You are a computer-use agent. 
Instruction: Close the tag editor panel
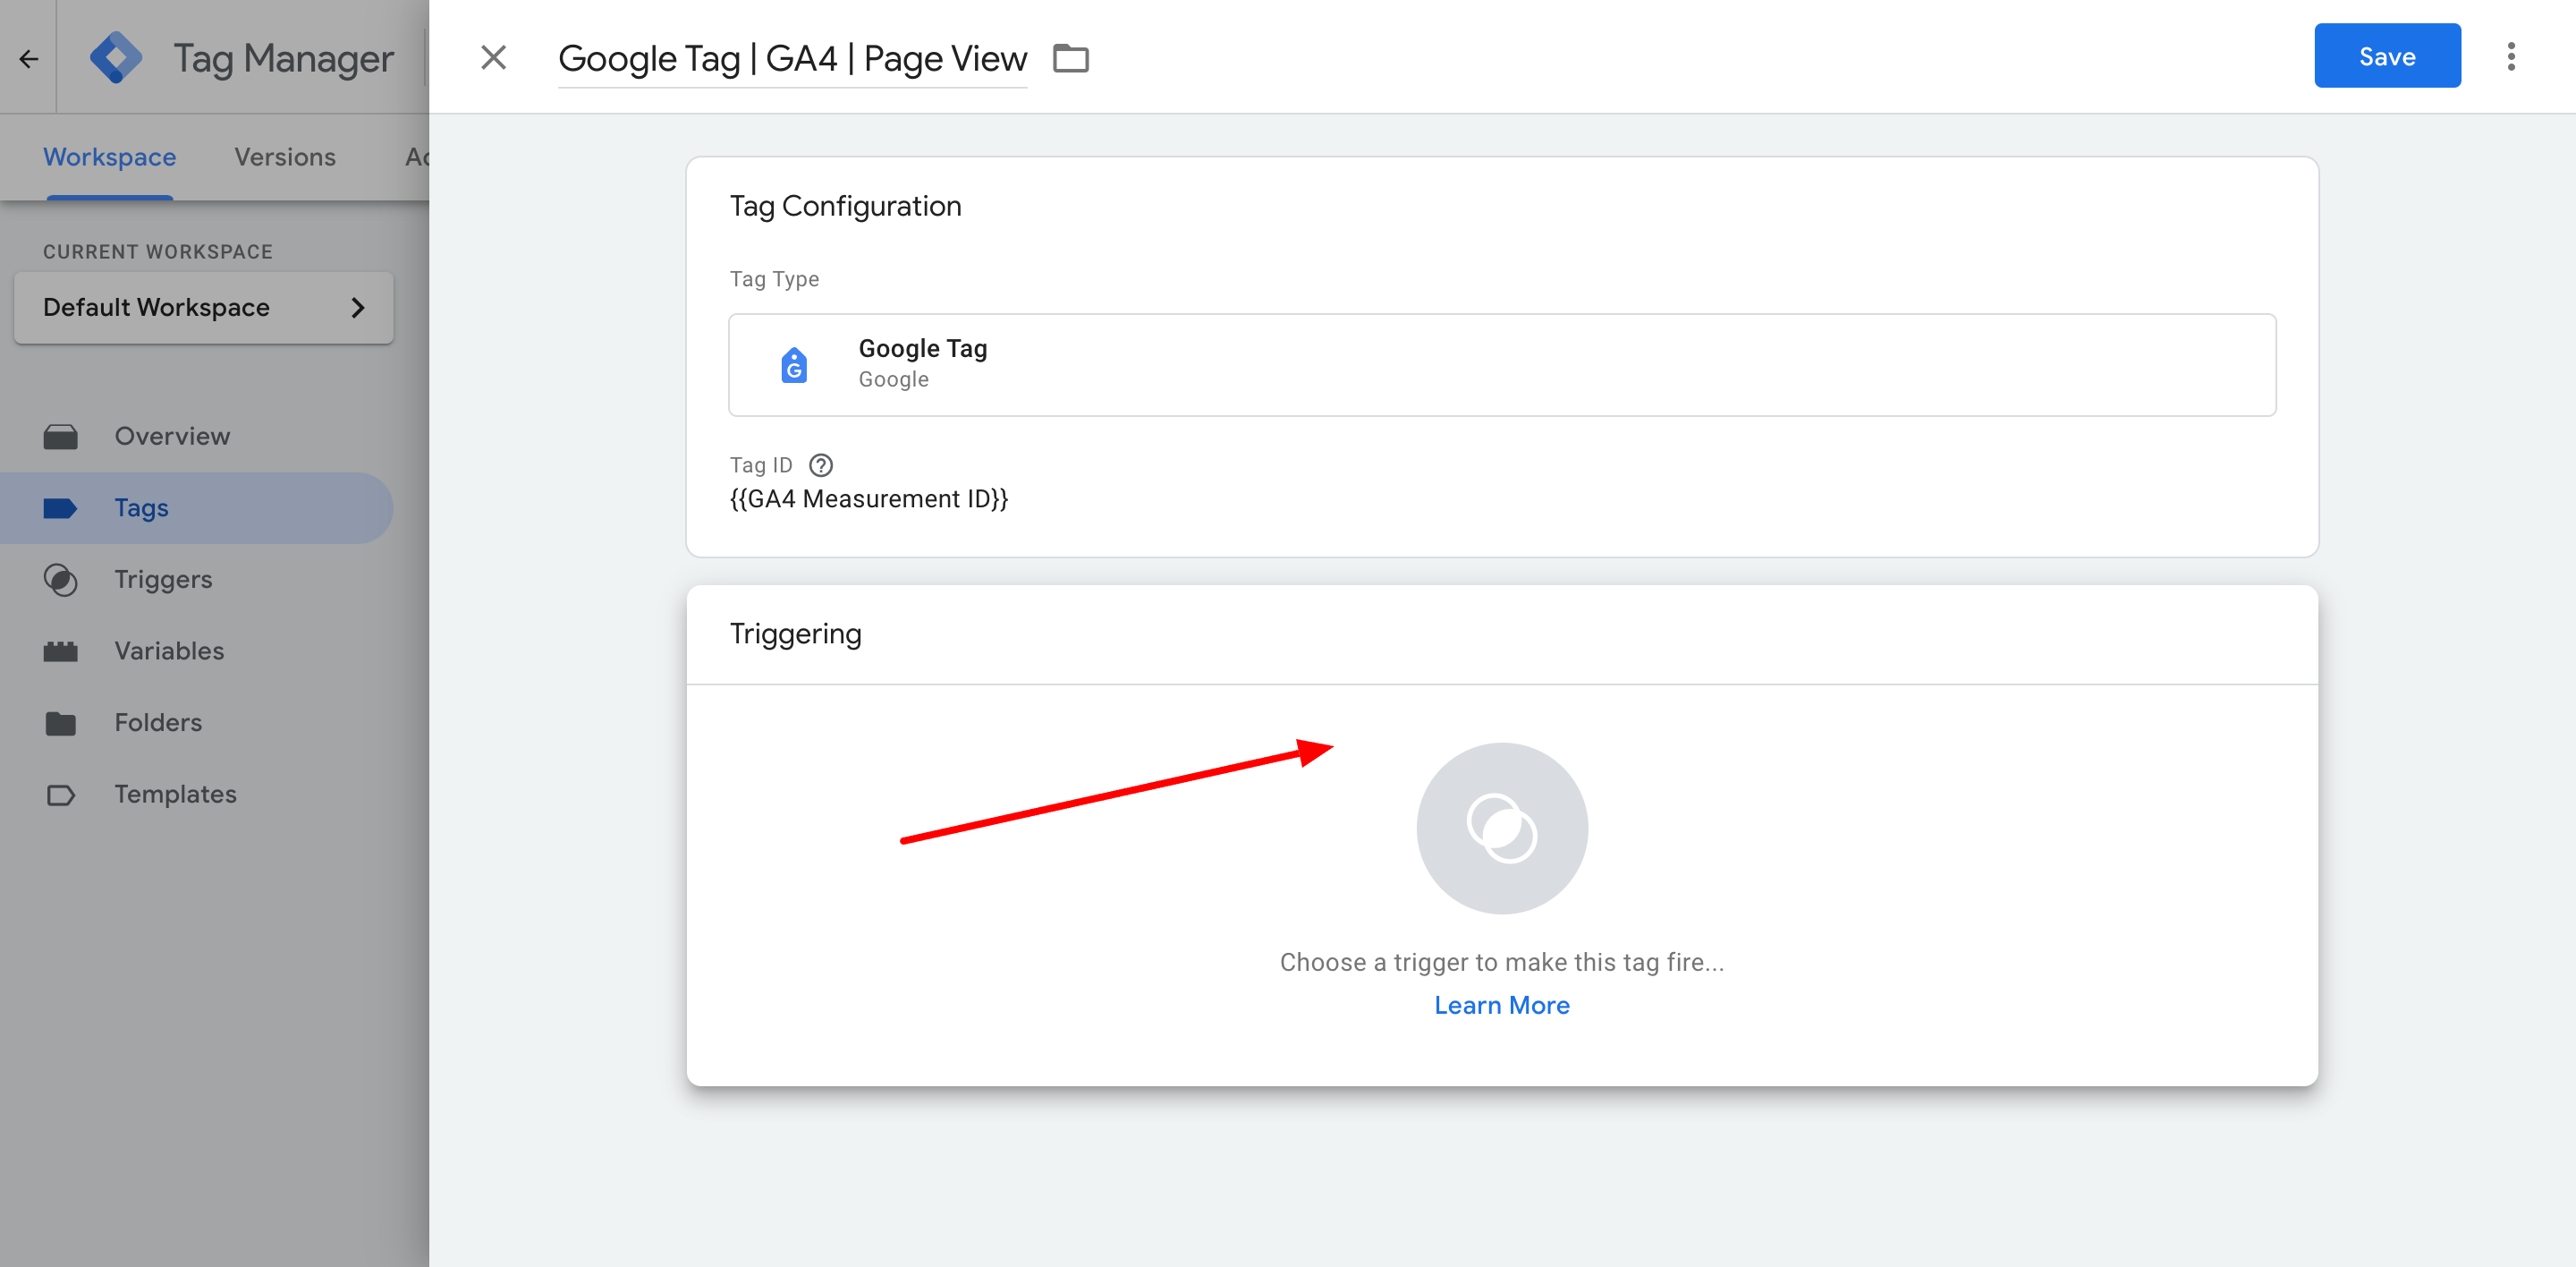point(493,57)
